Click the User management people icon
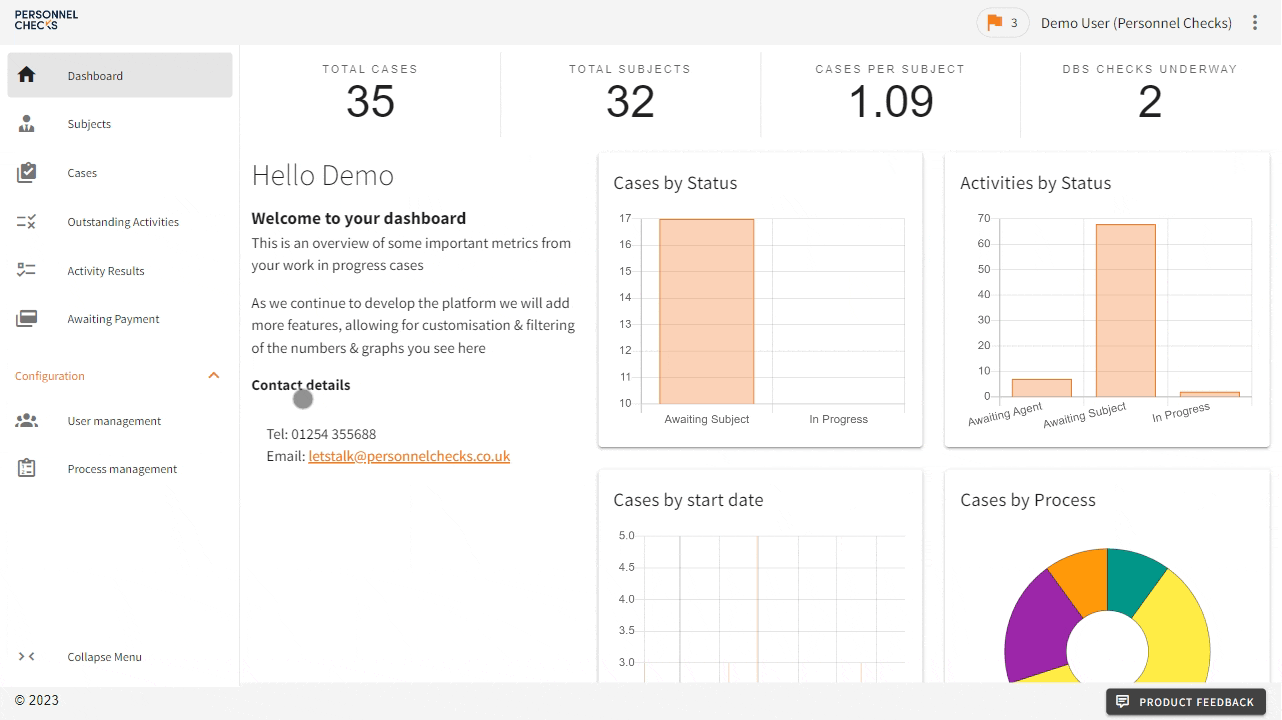Viewport: 1282px width, 720px height. point(27,421)
